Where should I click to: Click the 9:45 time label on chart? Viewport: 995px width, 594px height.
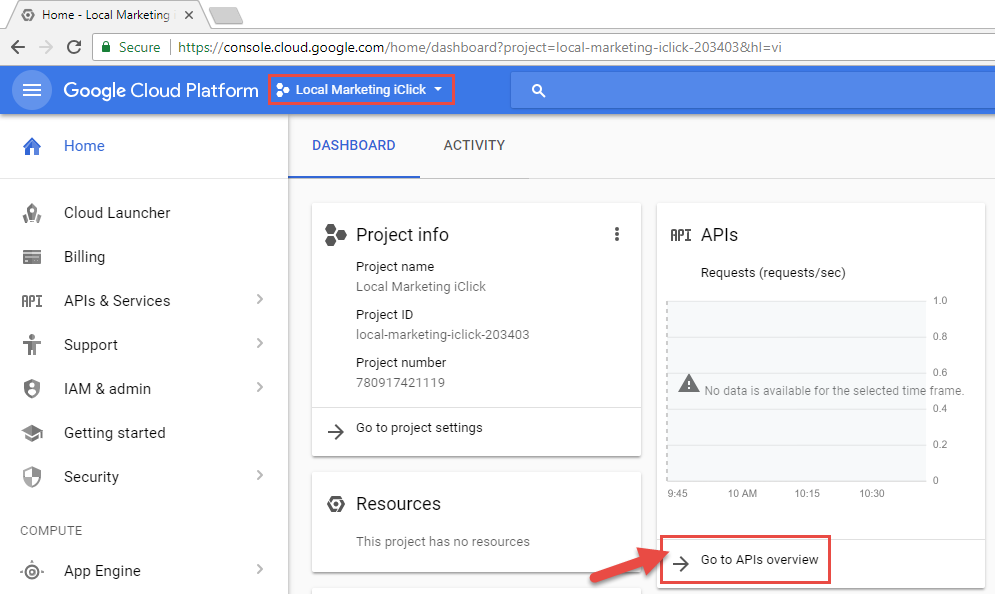[677, 494]
